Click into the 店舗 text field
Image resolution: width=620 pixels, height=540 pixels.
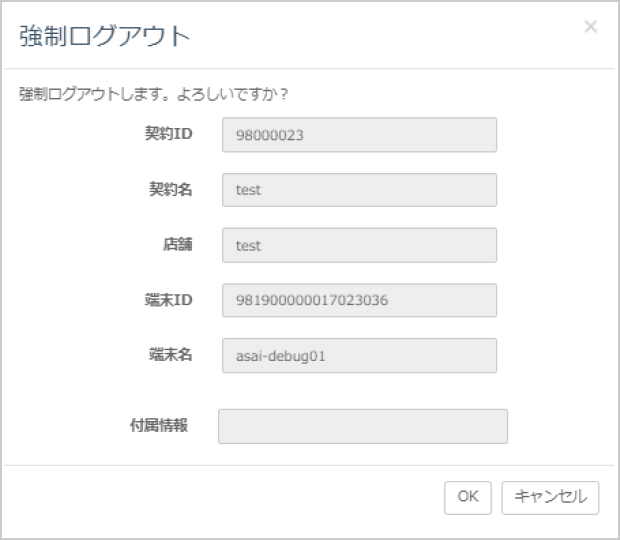coord(359,245)
